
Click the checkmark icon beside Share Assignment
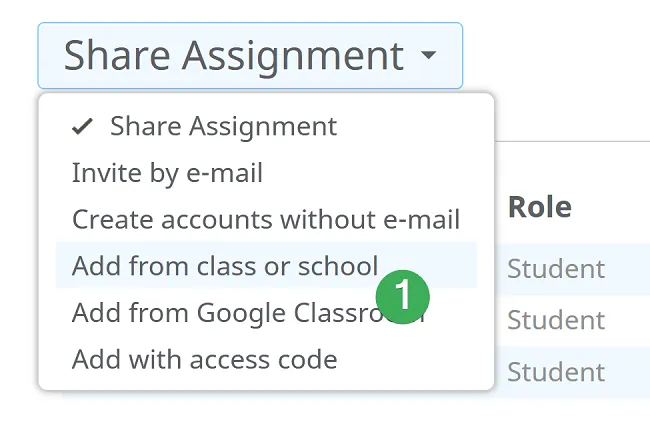click(x=84, y=127)
